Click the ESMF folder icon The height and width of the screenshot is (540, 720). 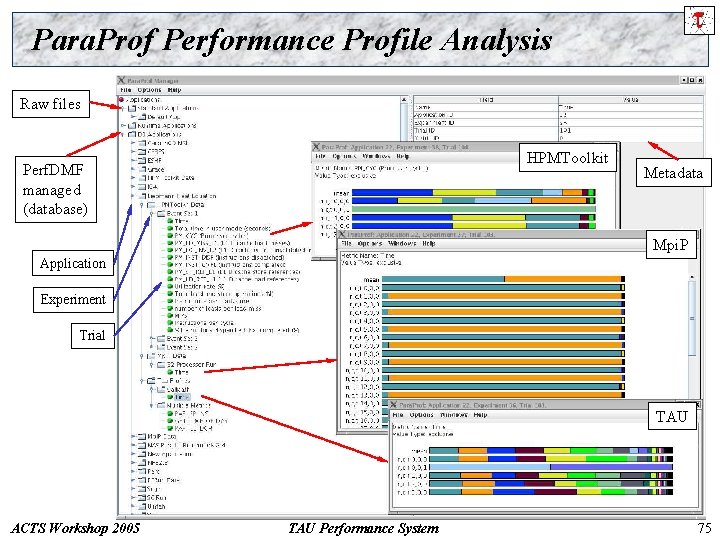click(x=142, y=160)
